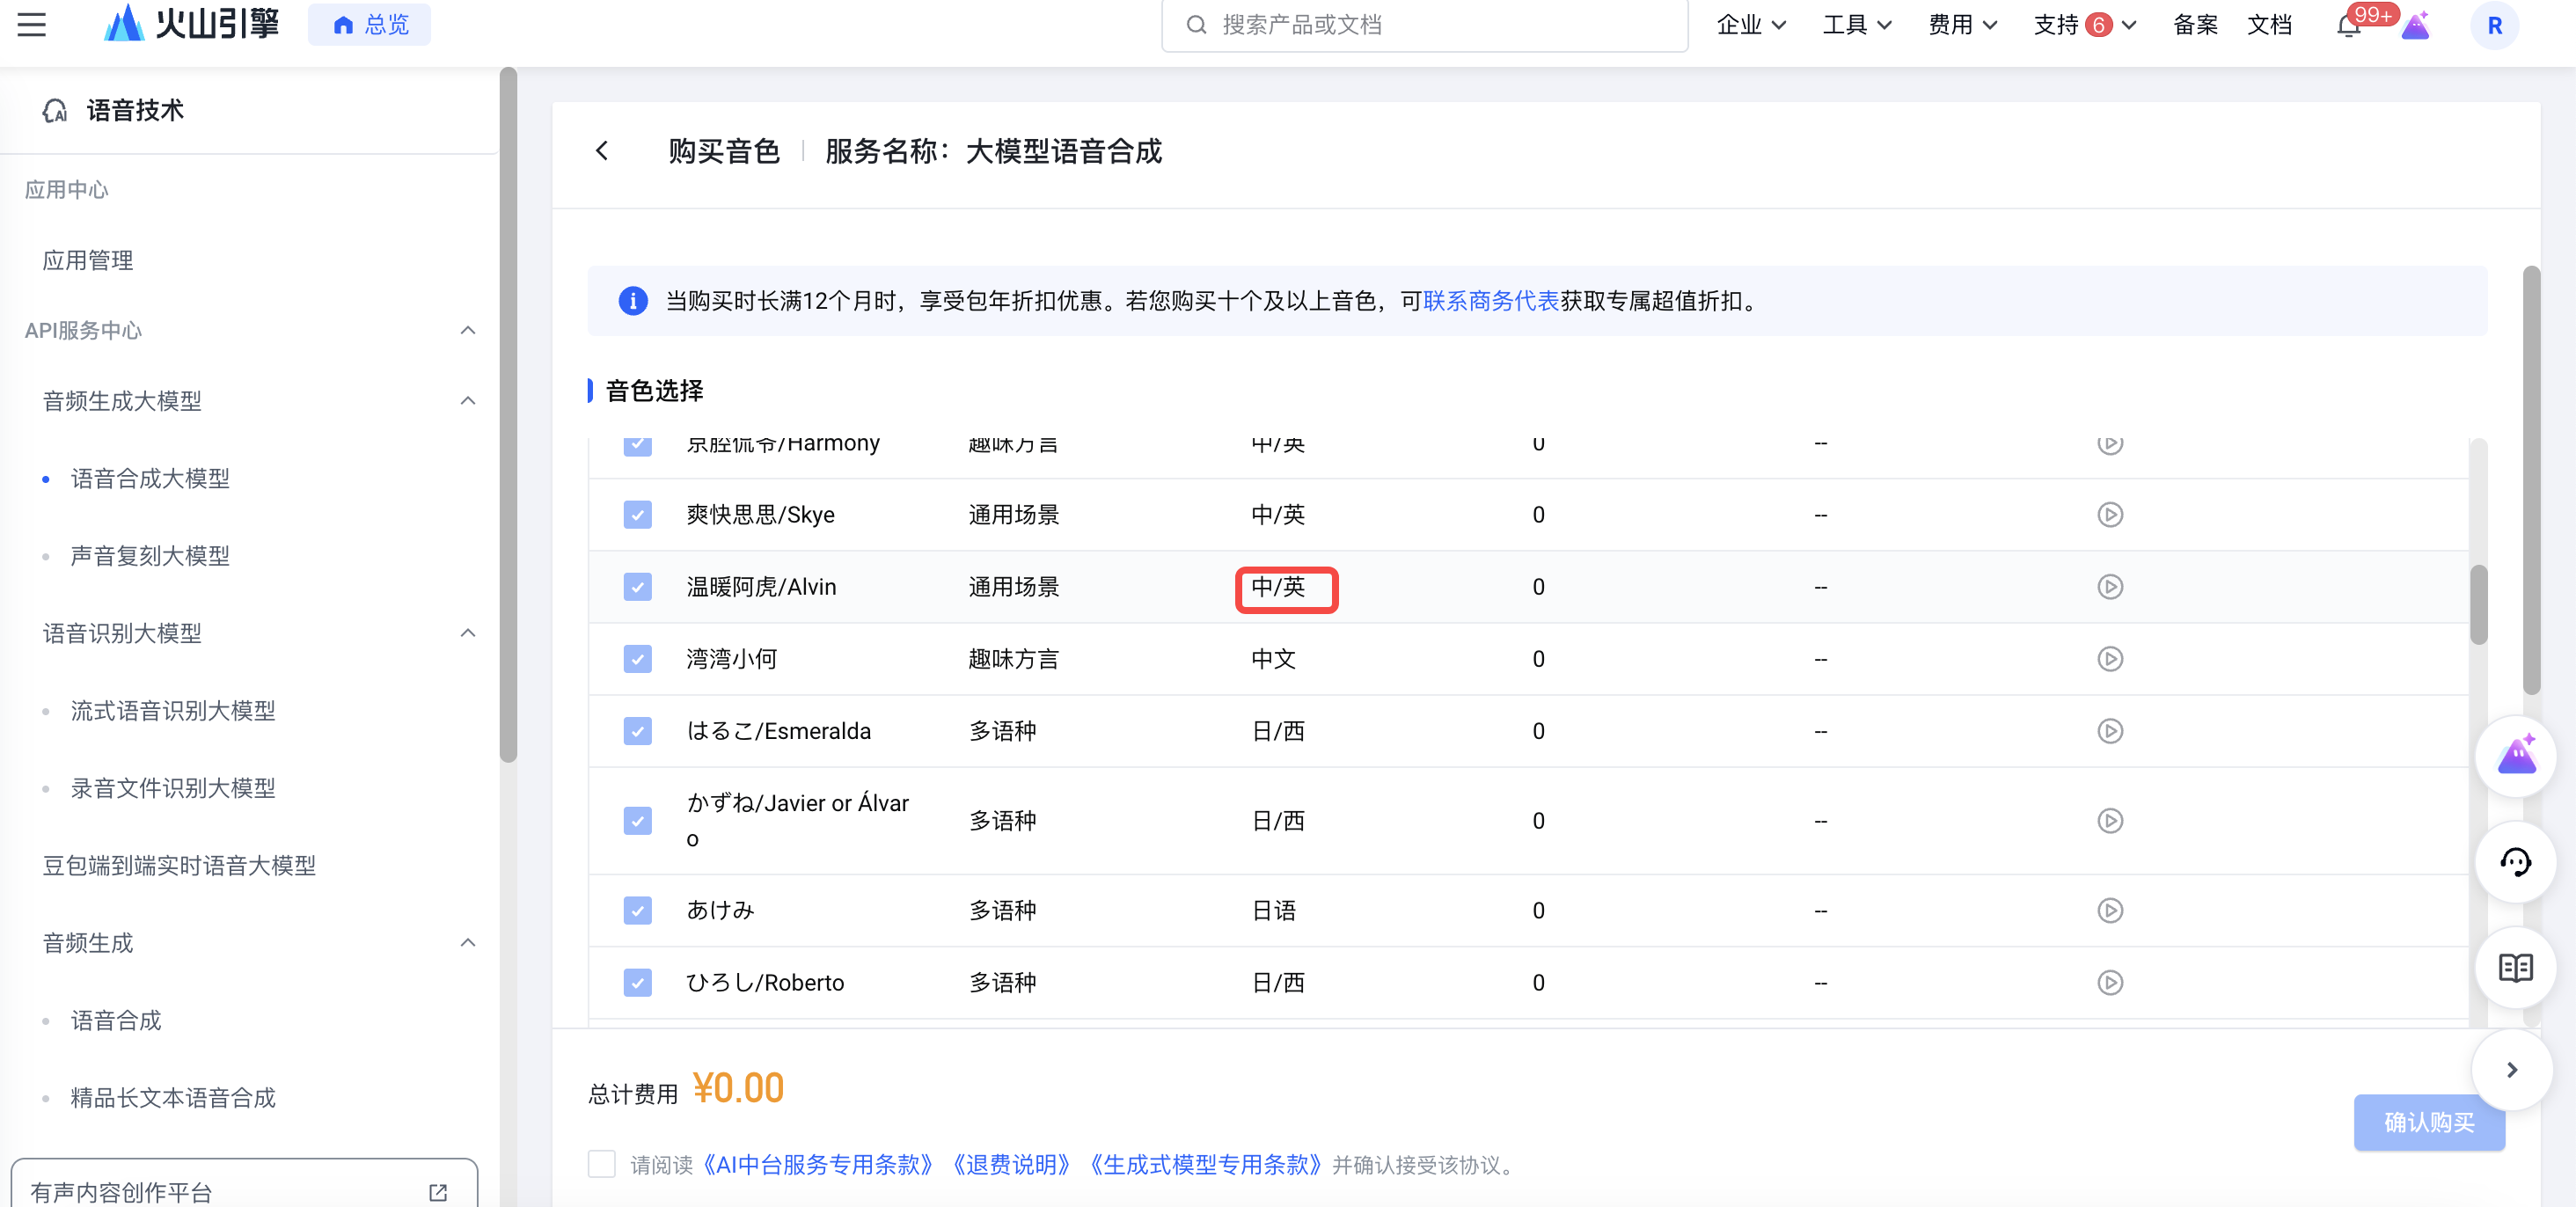Select 录音文件识别大模型 in sidebar
The width and height of the screenshot is (2576, 1207).
[x=173, y=788]
